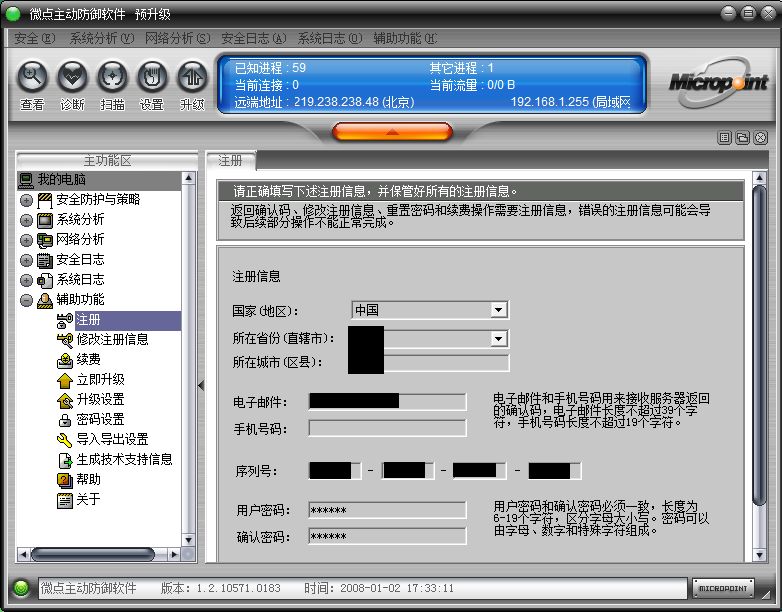Screen dimensions: 782x612
Task: Click the 立即升级 yellow arrow icon
Action: tap(65, 380)
